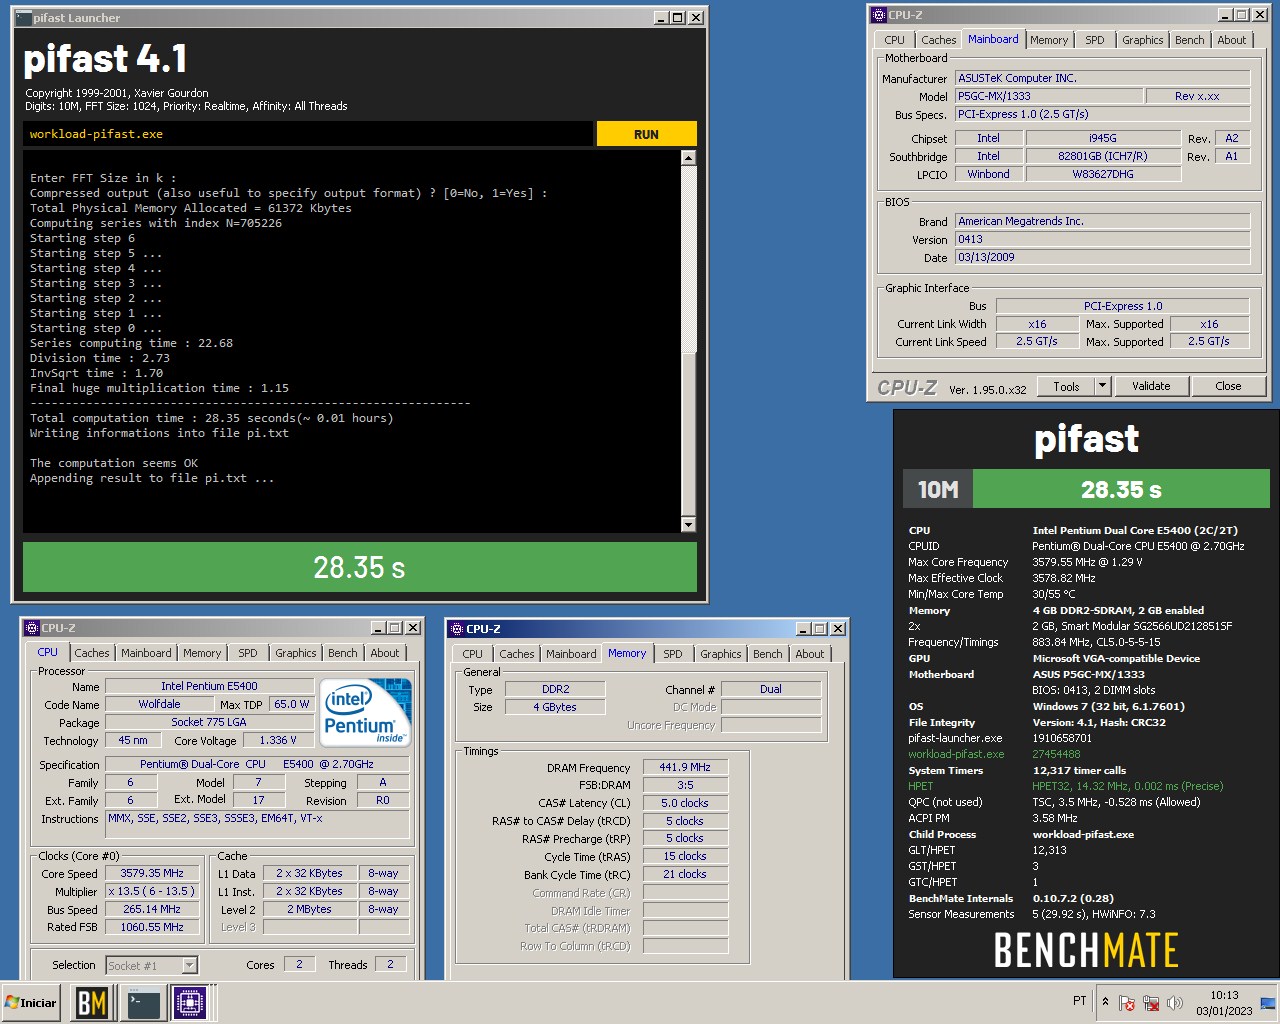1280x1024 pixels.
Task: Switch to Mainboard tab in CPU-Z processor window
Action: [146, 653]
